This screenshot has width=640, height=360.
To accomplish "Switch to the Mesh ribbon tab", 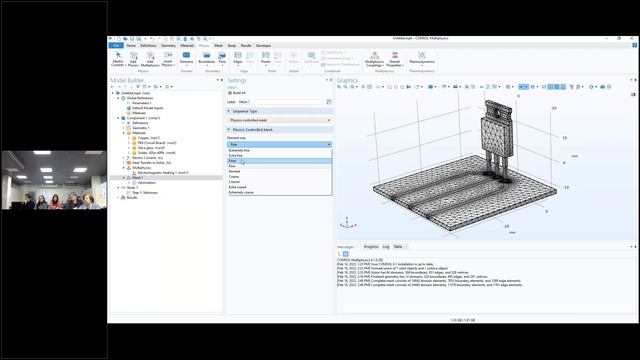I will pyautogui.click(x=219, y=45).
